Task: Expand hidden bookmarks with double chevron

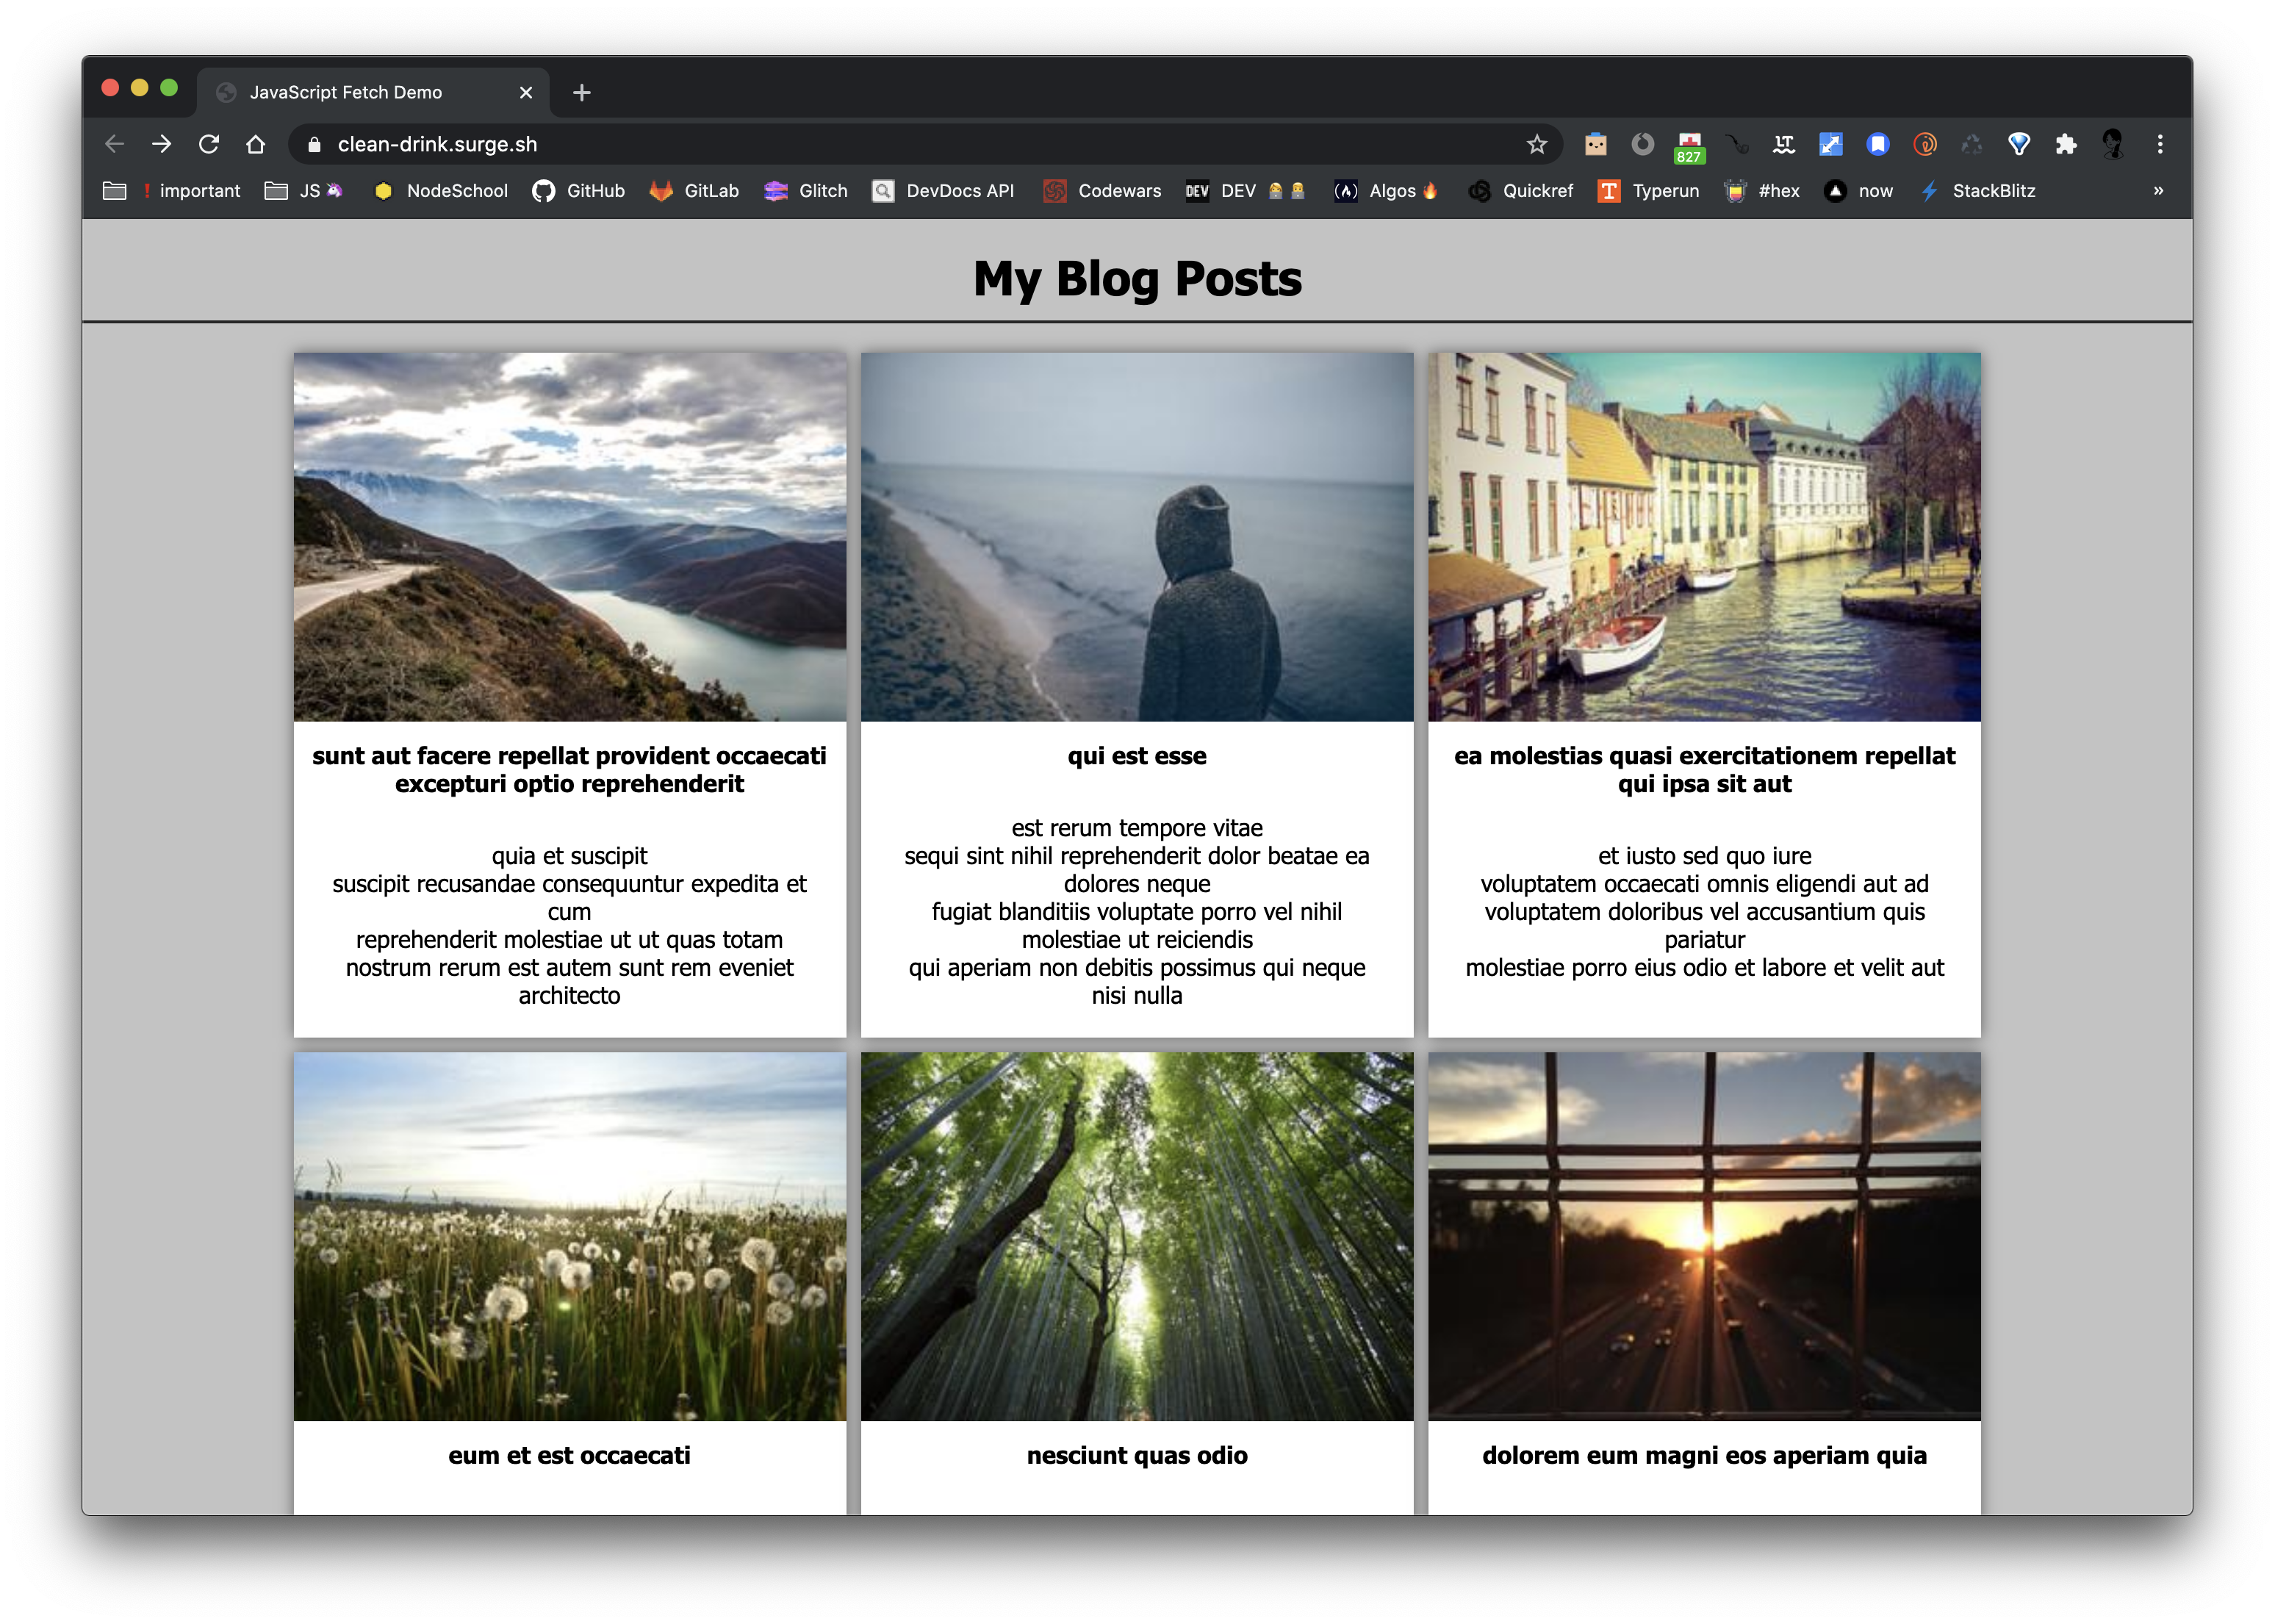Action: point(2158,191)
